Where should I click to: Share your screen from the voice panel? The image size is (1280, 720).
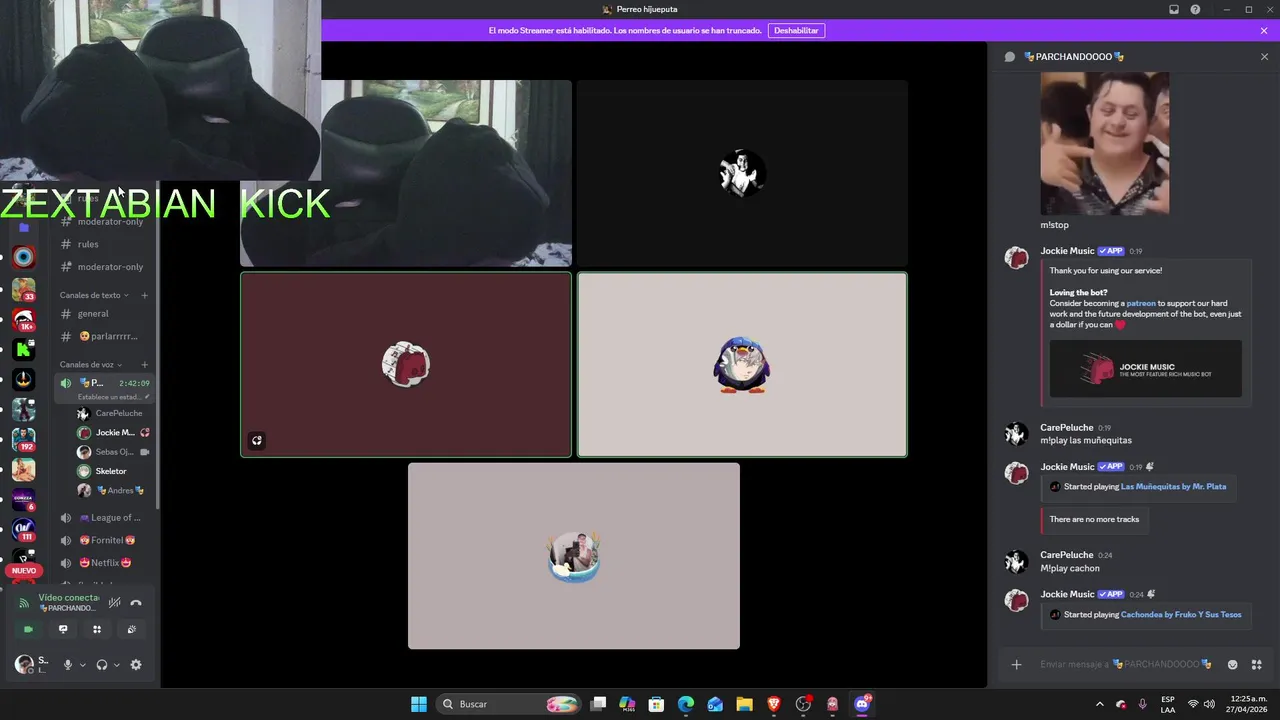point(63,630)
